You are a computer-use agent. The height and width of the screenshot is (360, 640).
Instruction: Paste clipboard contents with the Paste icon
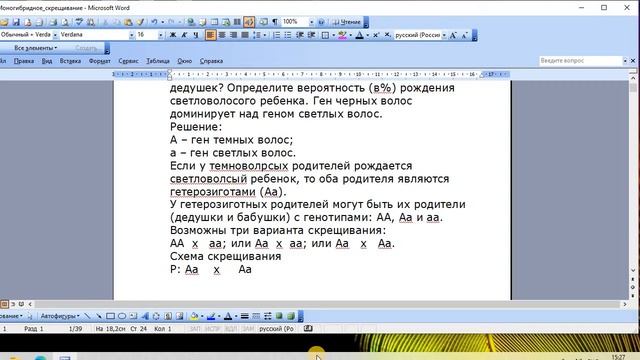[128, 22]
